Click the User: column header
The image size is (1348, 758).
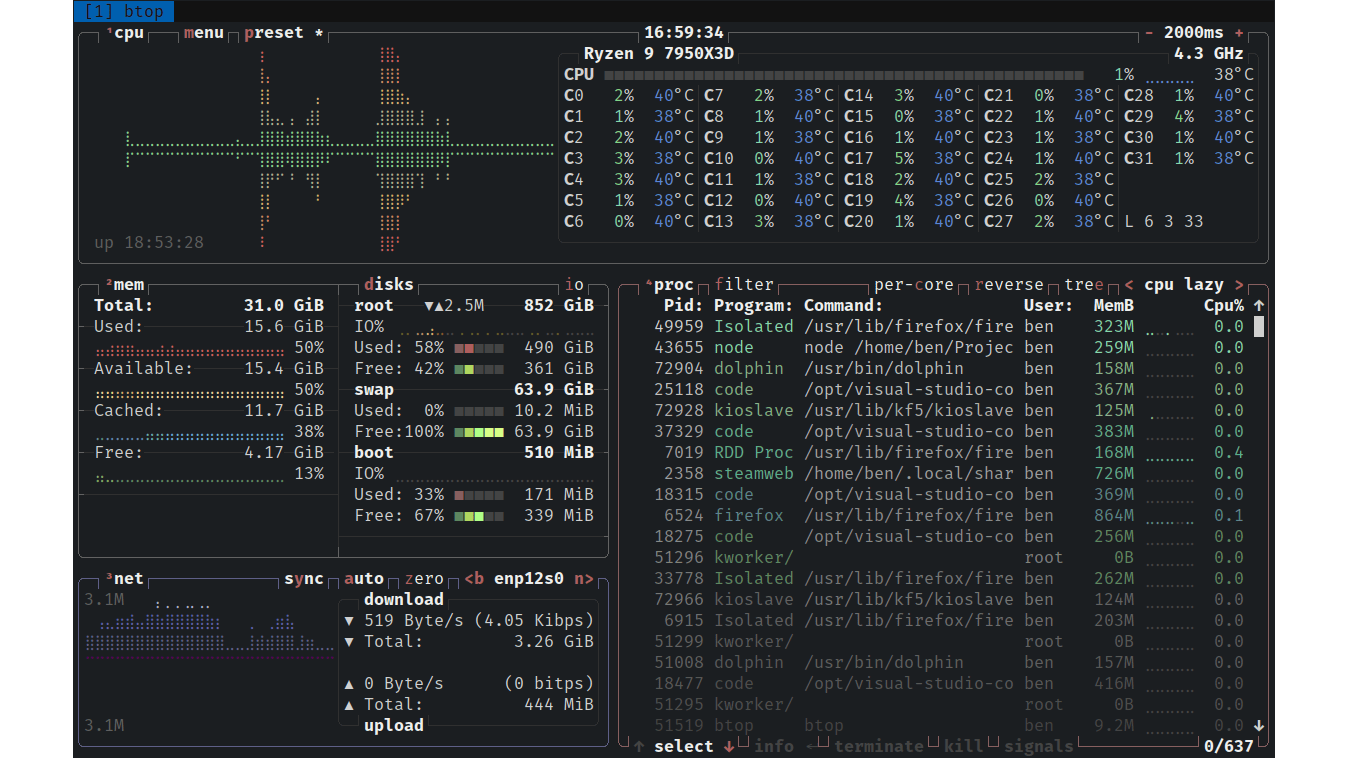coord(1049,306)
